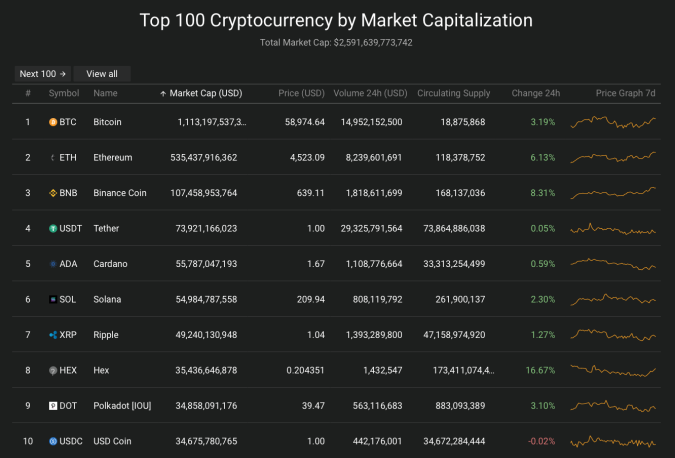Viewport: 675px width, 458px height.
Task: Sort by Circulating Supply column header
Action: (x=453, y=93)
